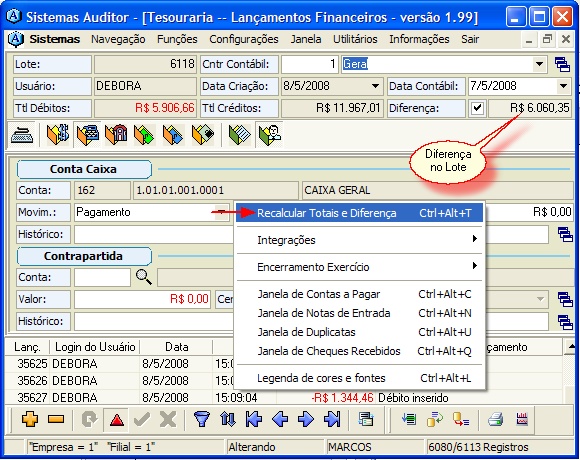Image resolution: width=580 pixels, height=460 pixels.
Task: Open the Data Contábil date dropdown
Action: [x=563, y=86]
